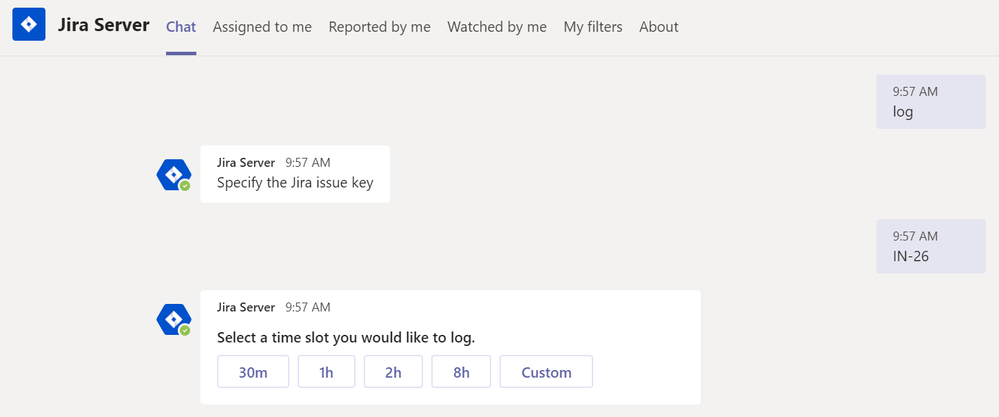Click the Jira Server sender name on time card
The image size is (999, 417).
point(246,307)
